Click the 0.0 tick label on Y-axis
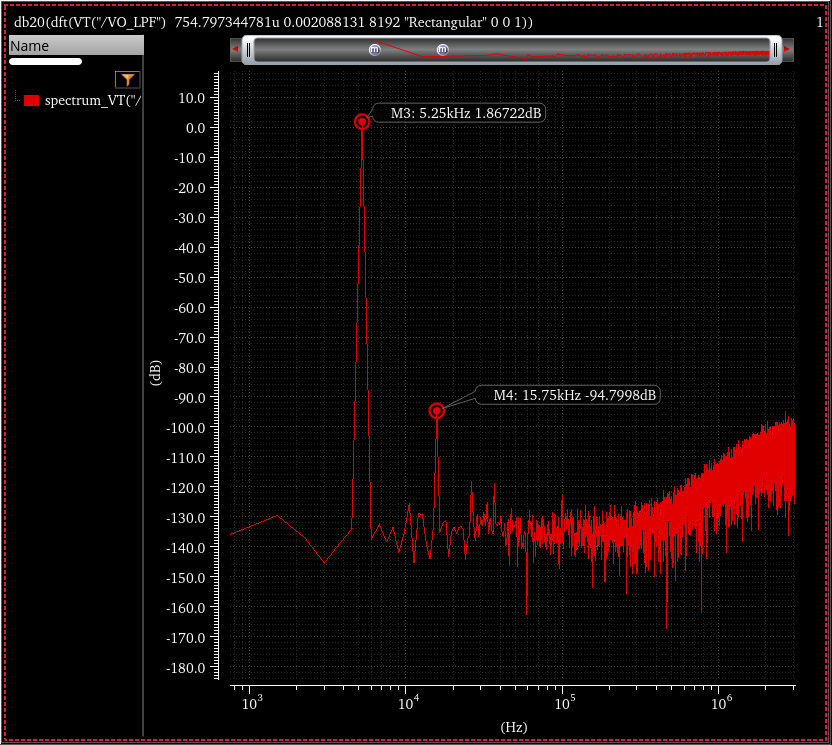Image resolution: width=832 pixels, height=745 pixels. coord(195,128)
